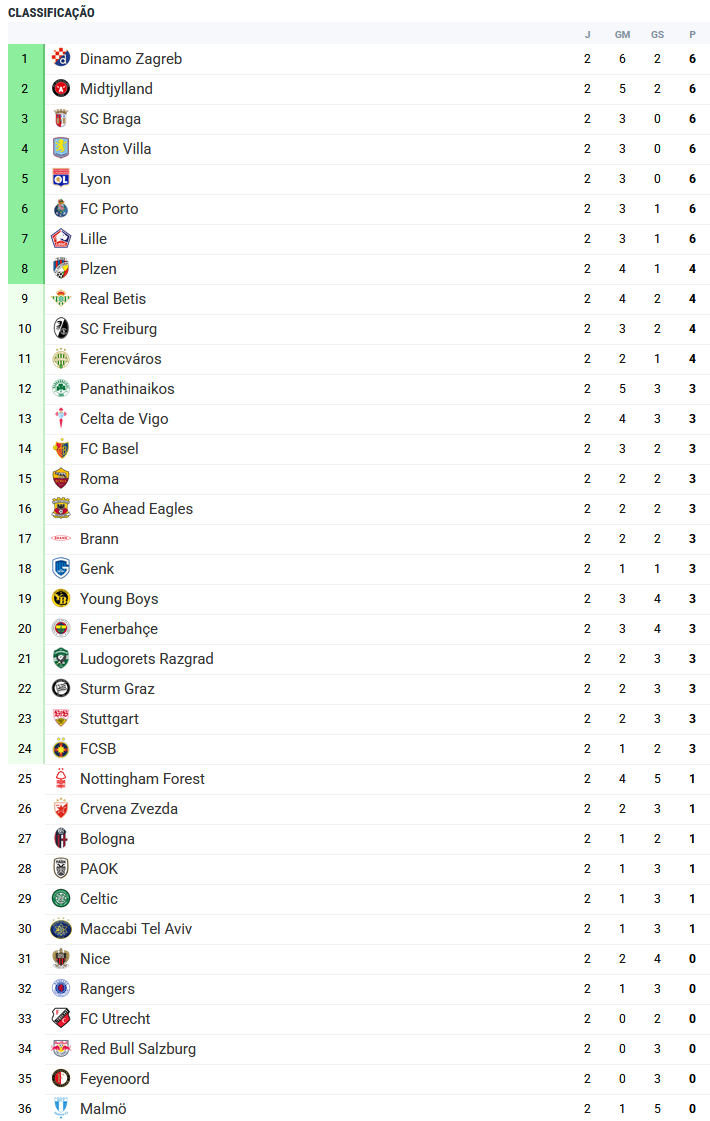Click the P points column header
The height and width of the screenshot is (1121, 710).
pyautogui.click(x=692, y=34)
